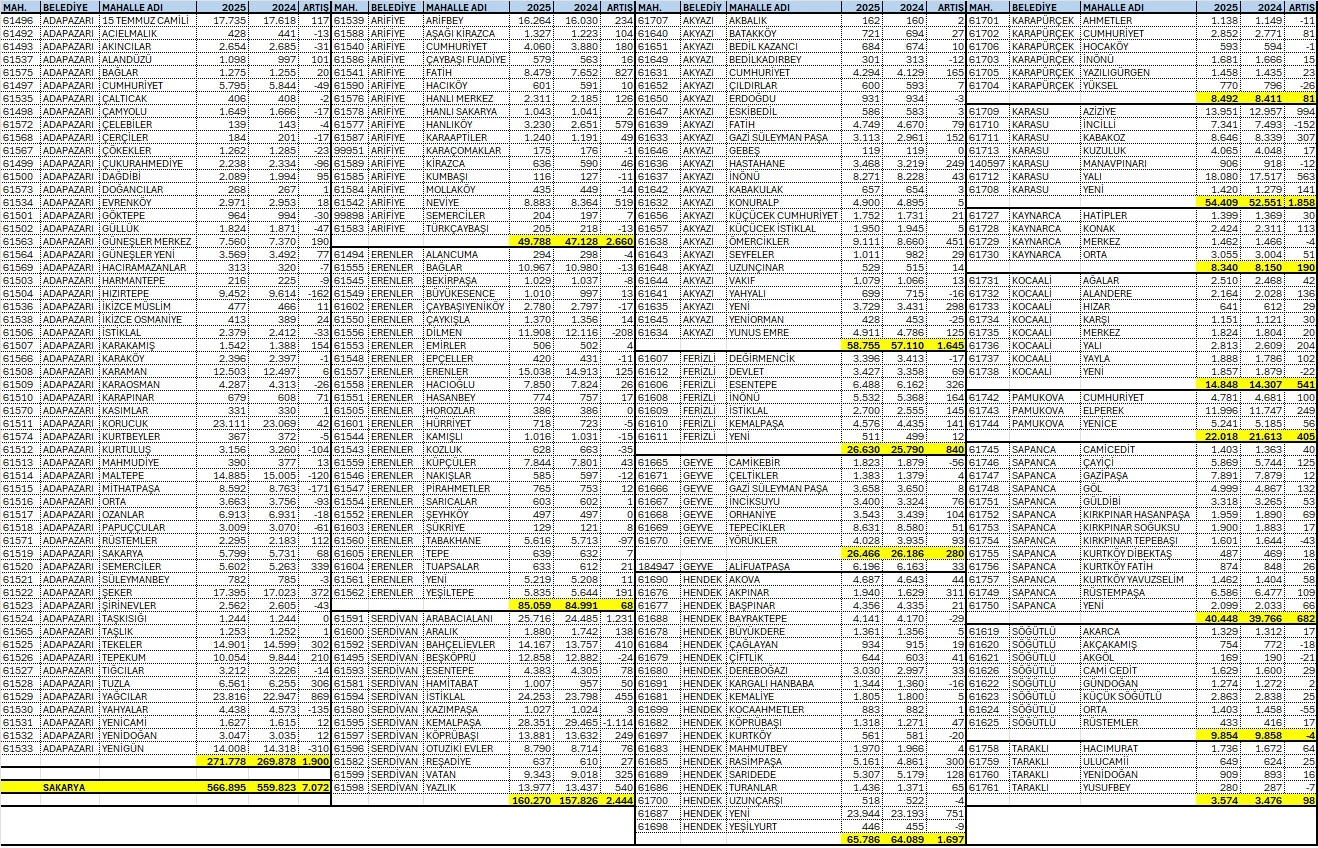Select Serdivan's highlighted 2025 subtotal 160.270

[534, 800]
